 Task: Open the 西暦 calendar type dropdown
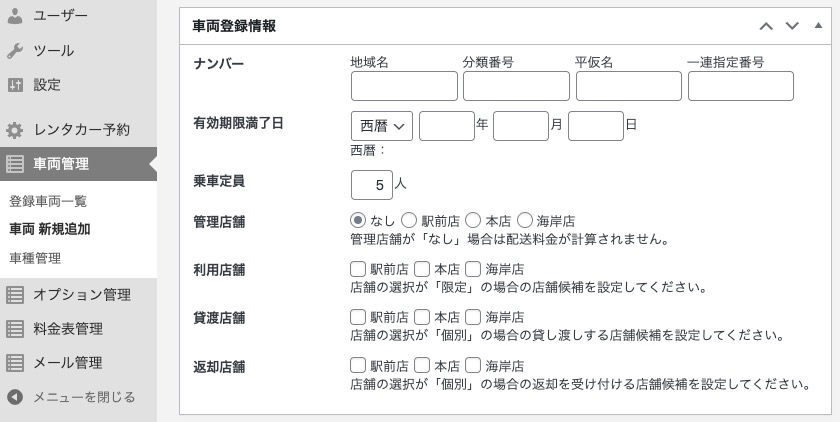pos(381,126)
